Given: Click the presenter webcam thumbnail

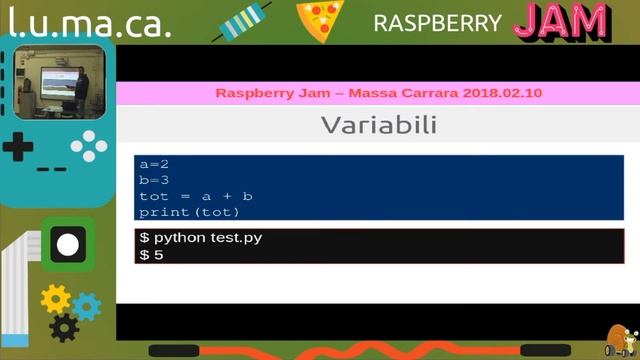Looking at the screenshot, I should pos(60,82).
